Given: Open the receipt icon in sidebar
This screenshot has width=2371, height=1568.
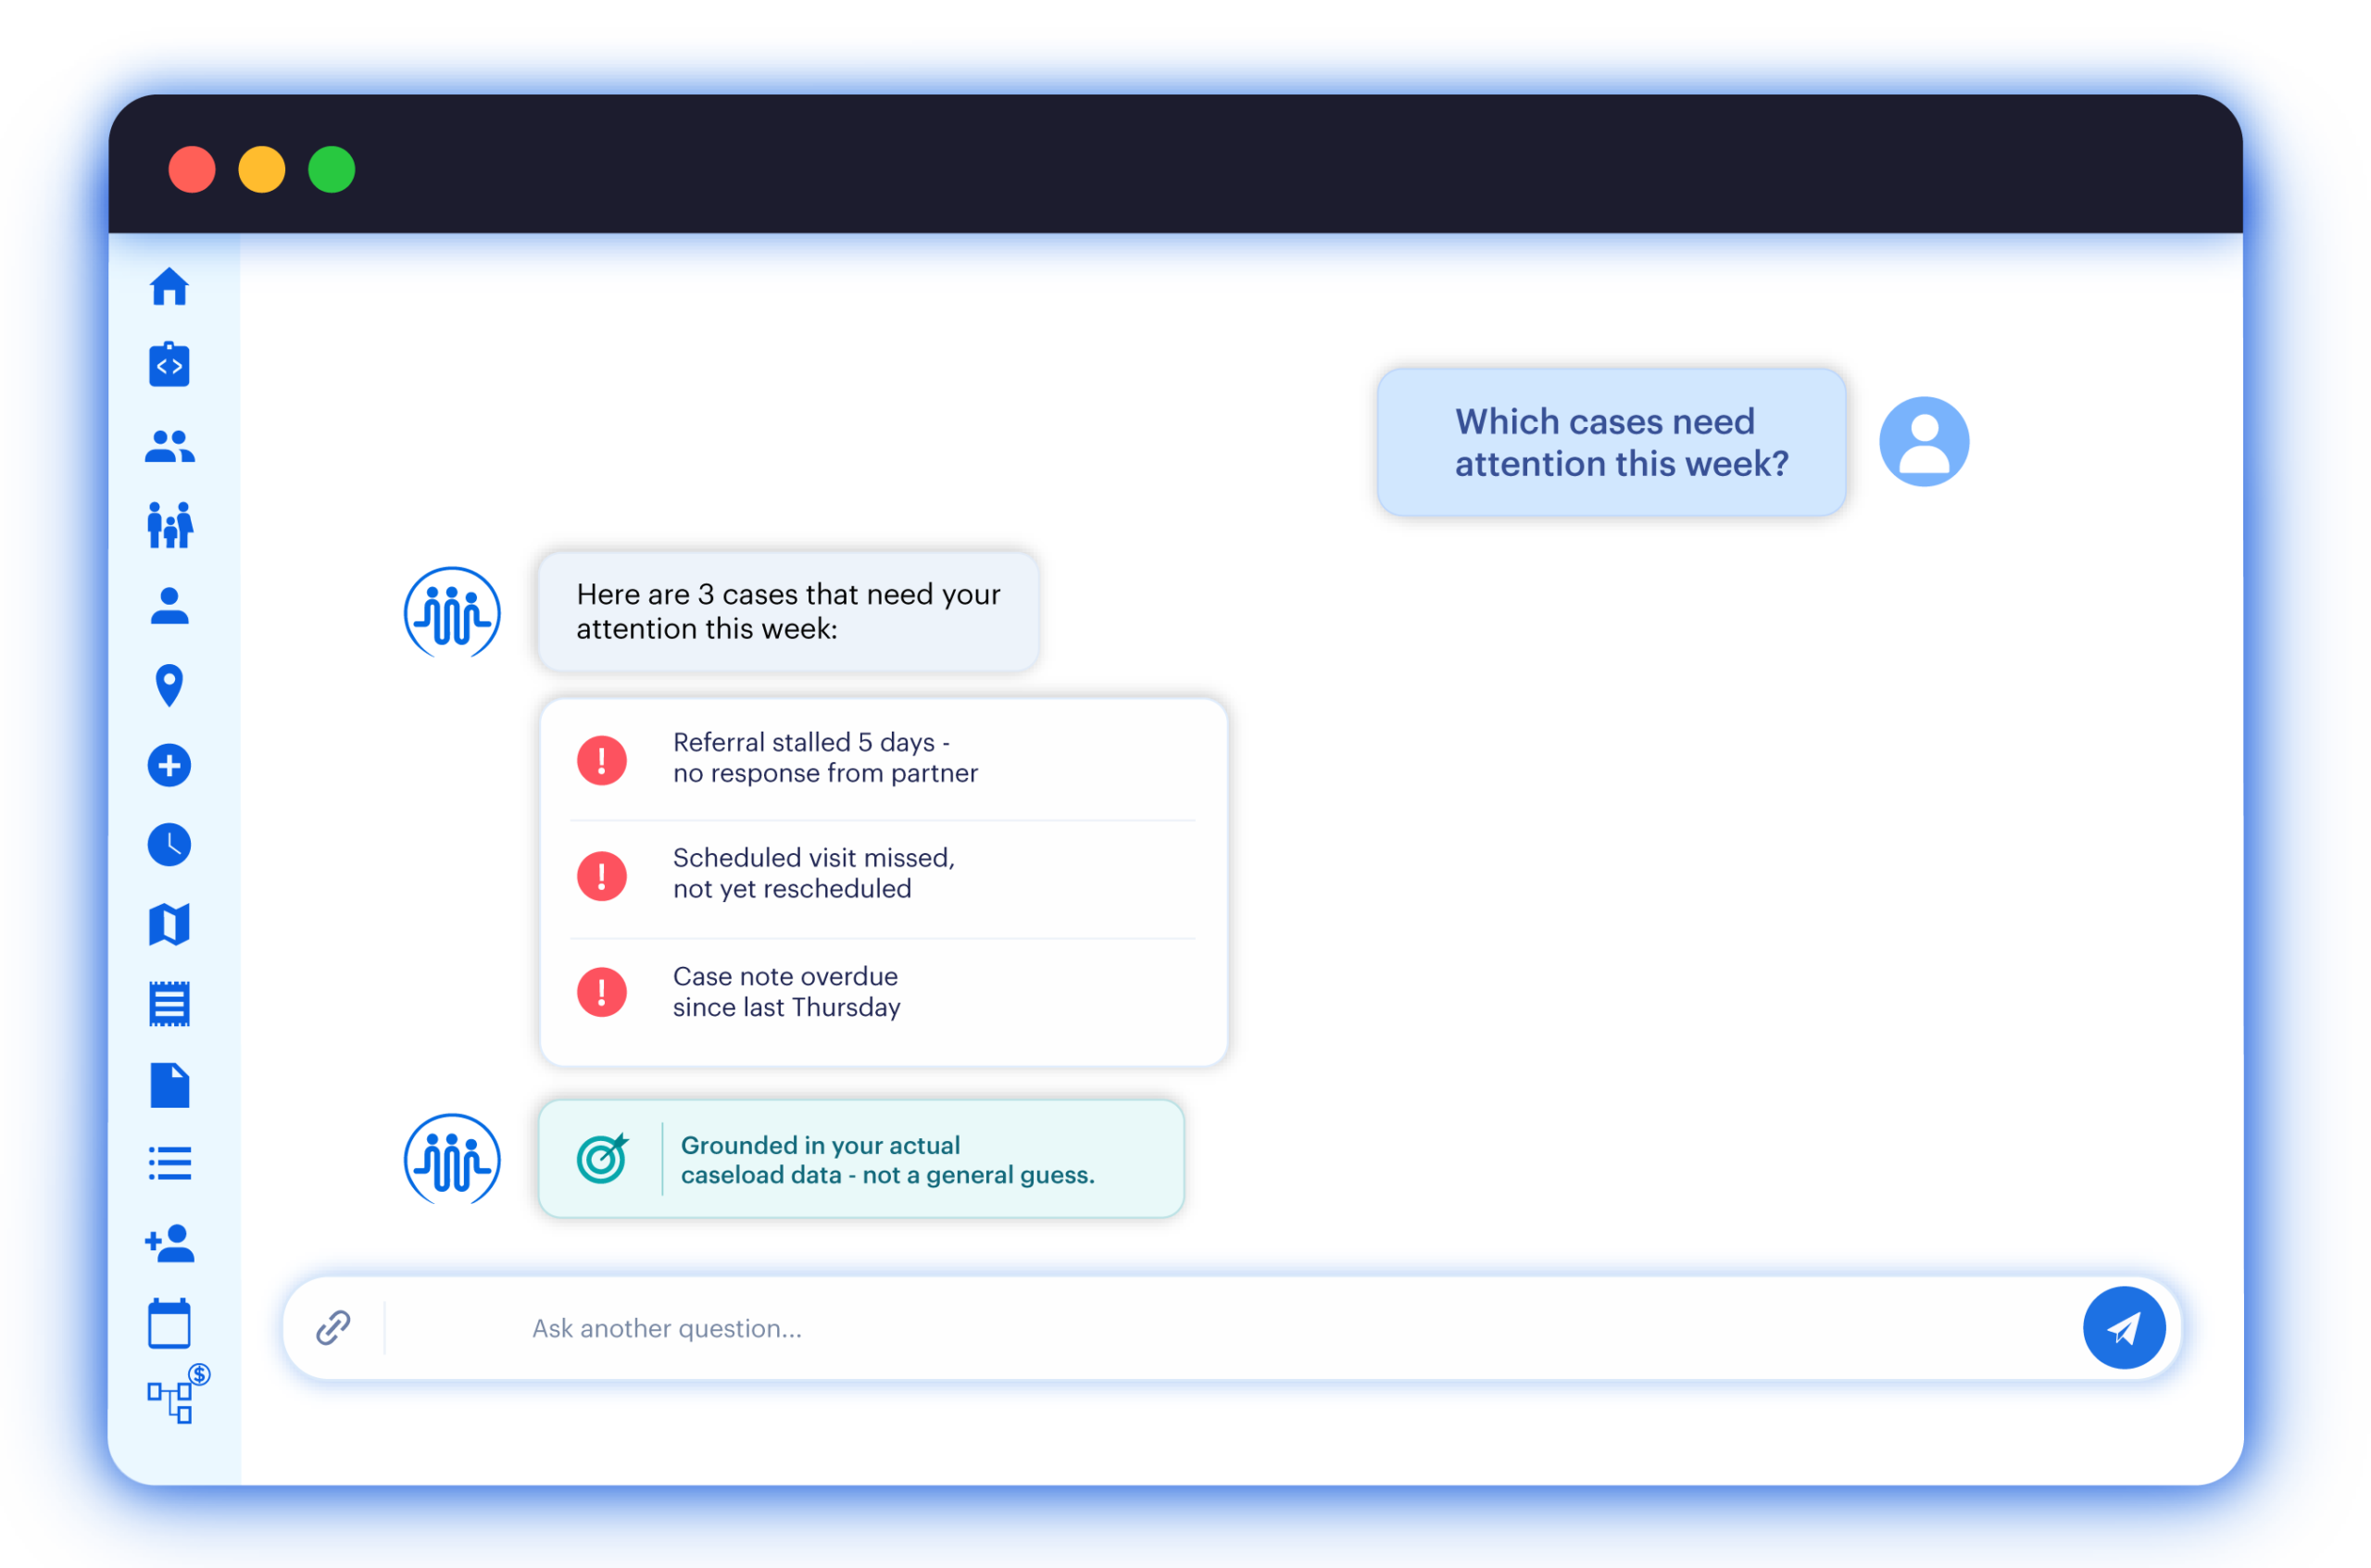Looking at the screenshot, I should tap(169, 1004).
